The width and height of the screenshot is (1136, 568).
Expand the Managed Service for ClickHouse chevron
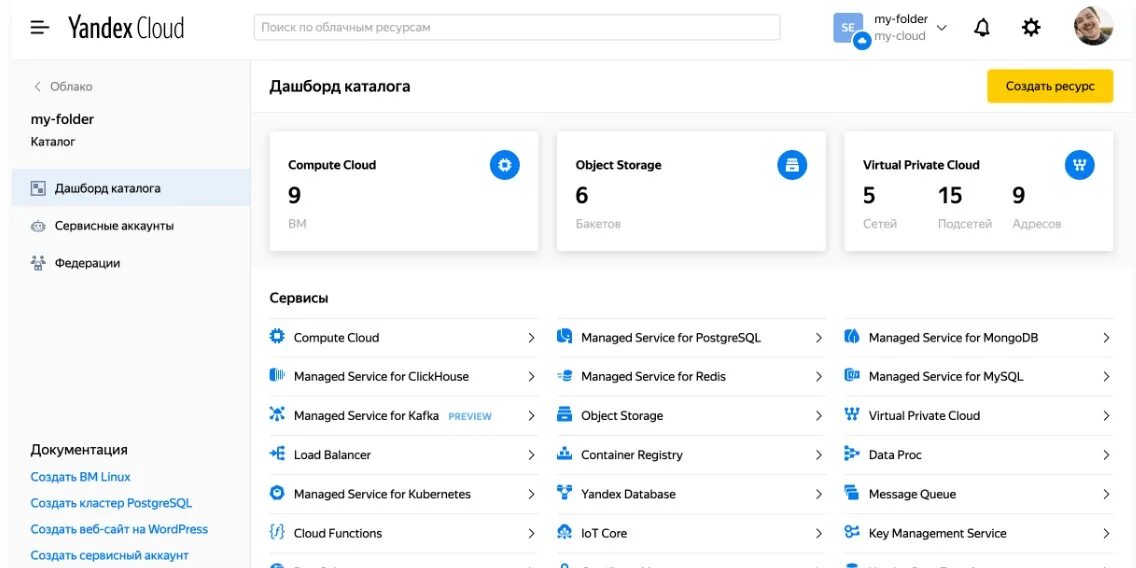[x=531, y=377]
